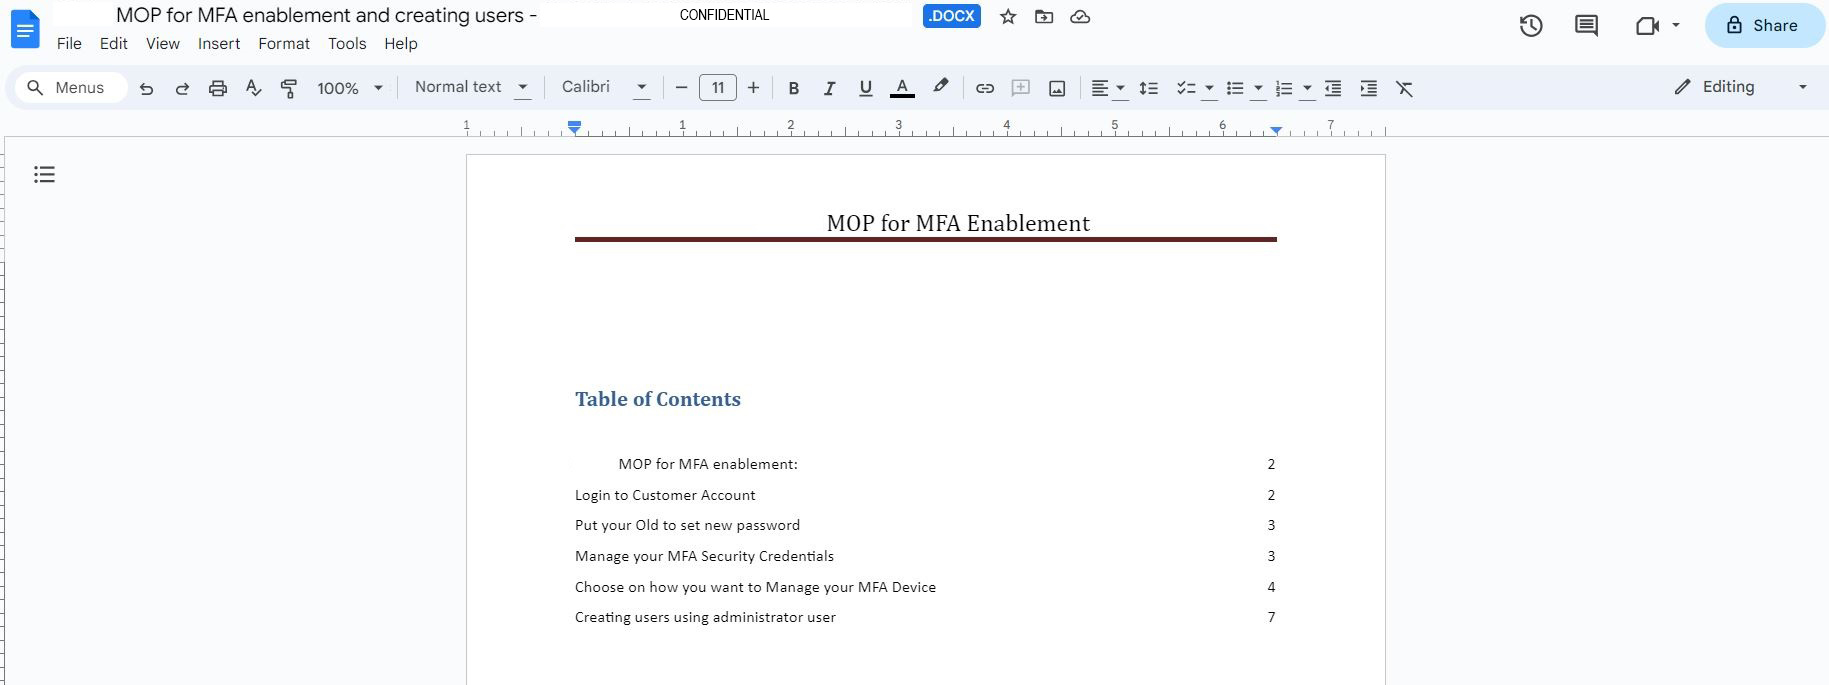Click the font size field

[x=718, y=88]
